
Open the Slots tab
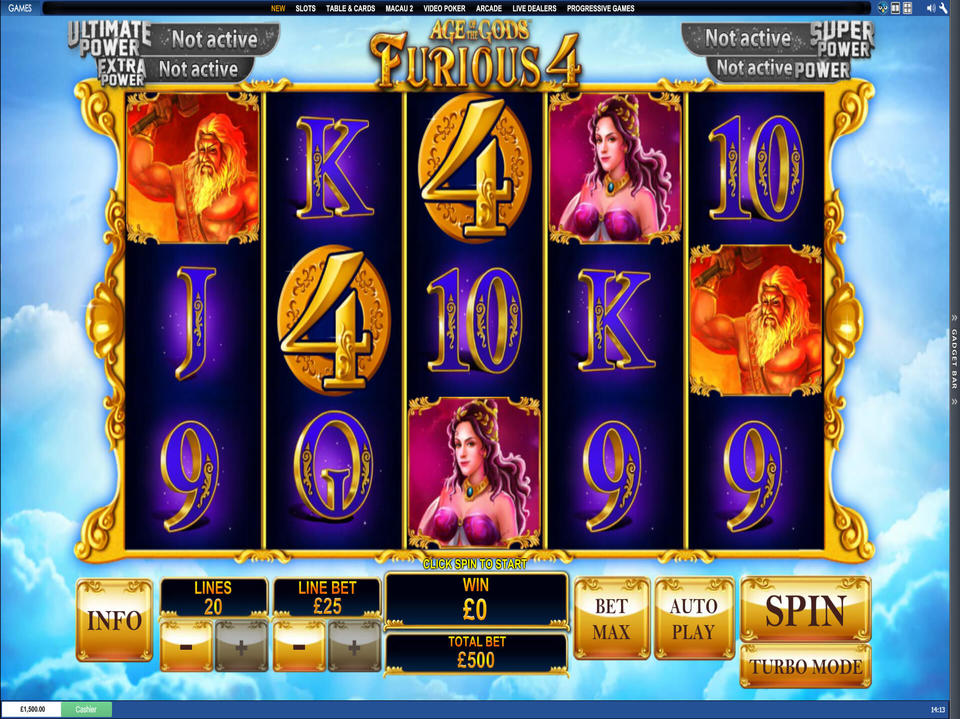306,8
